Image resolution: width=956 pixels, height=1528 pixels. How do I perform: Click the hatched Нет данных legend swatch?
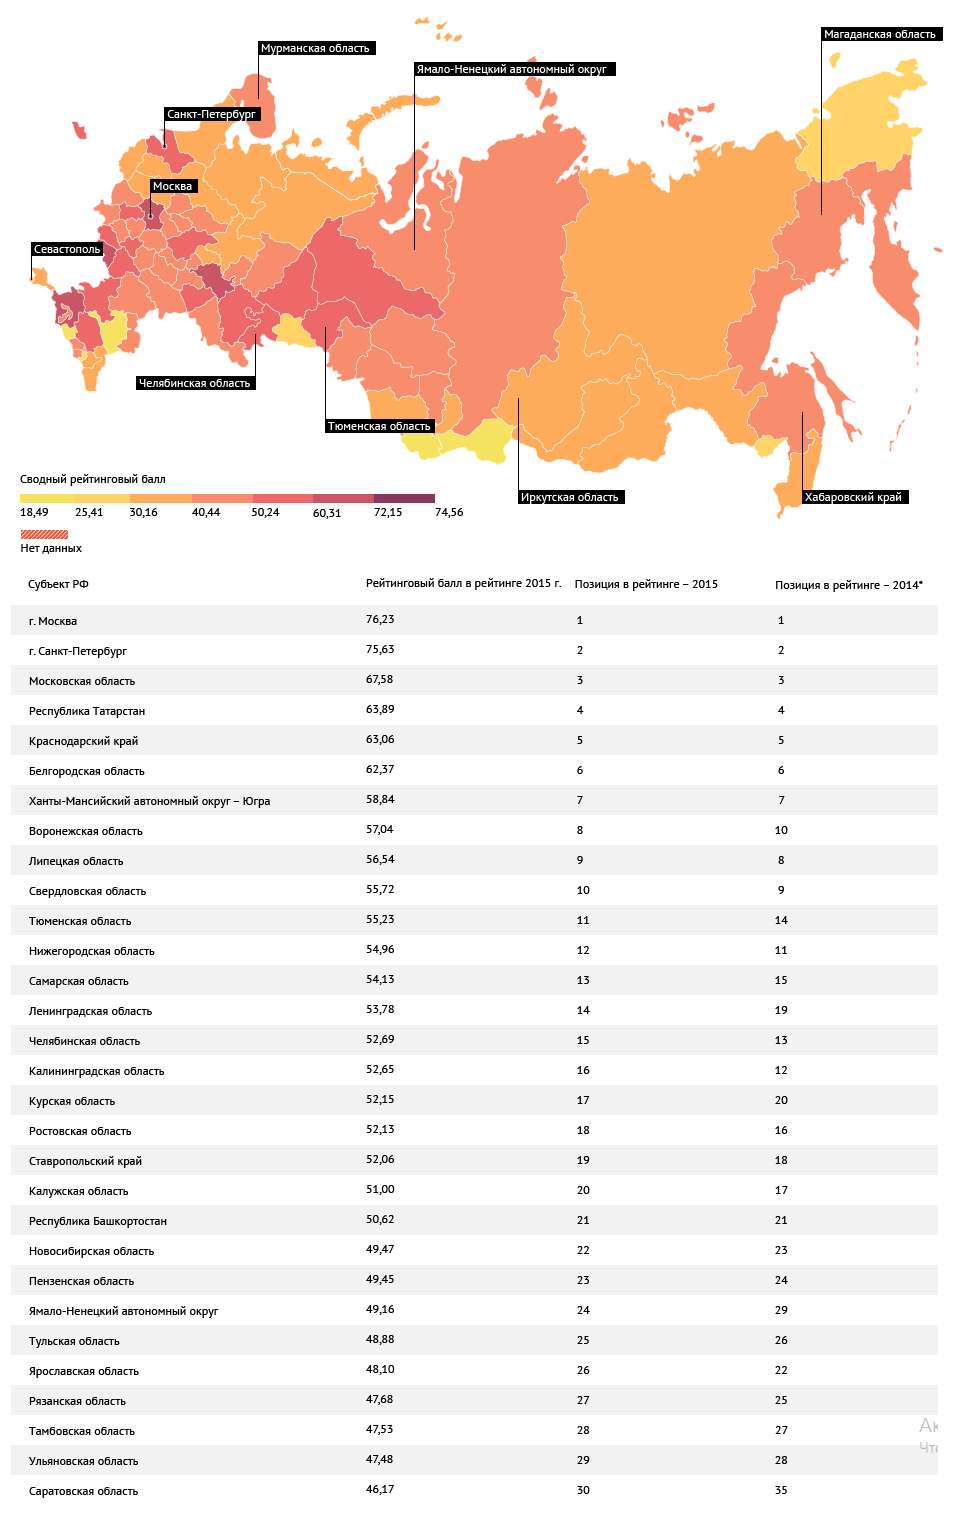tap(44, 534)
